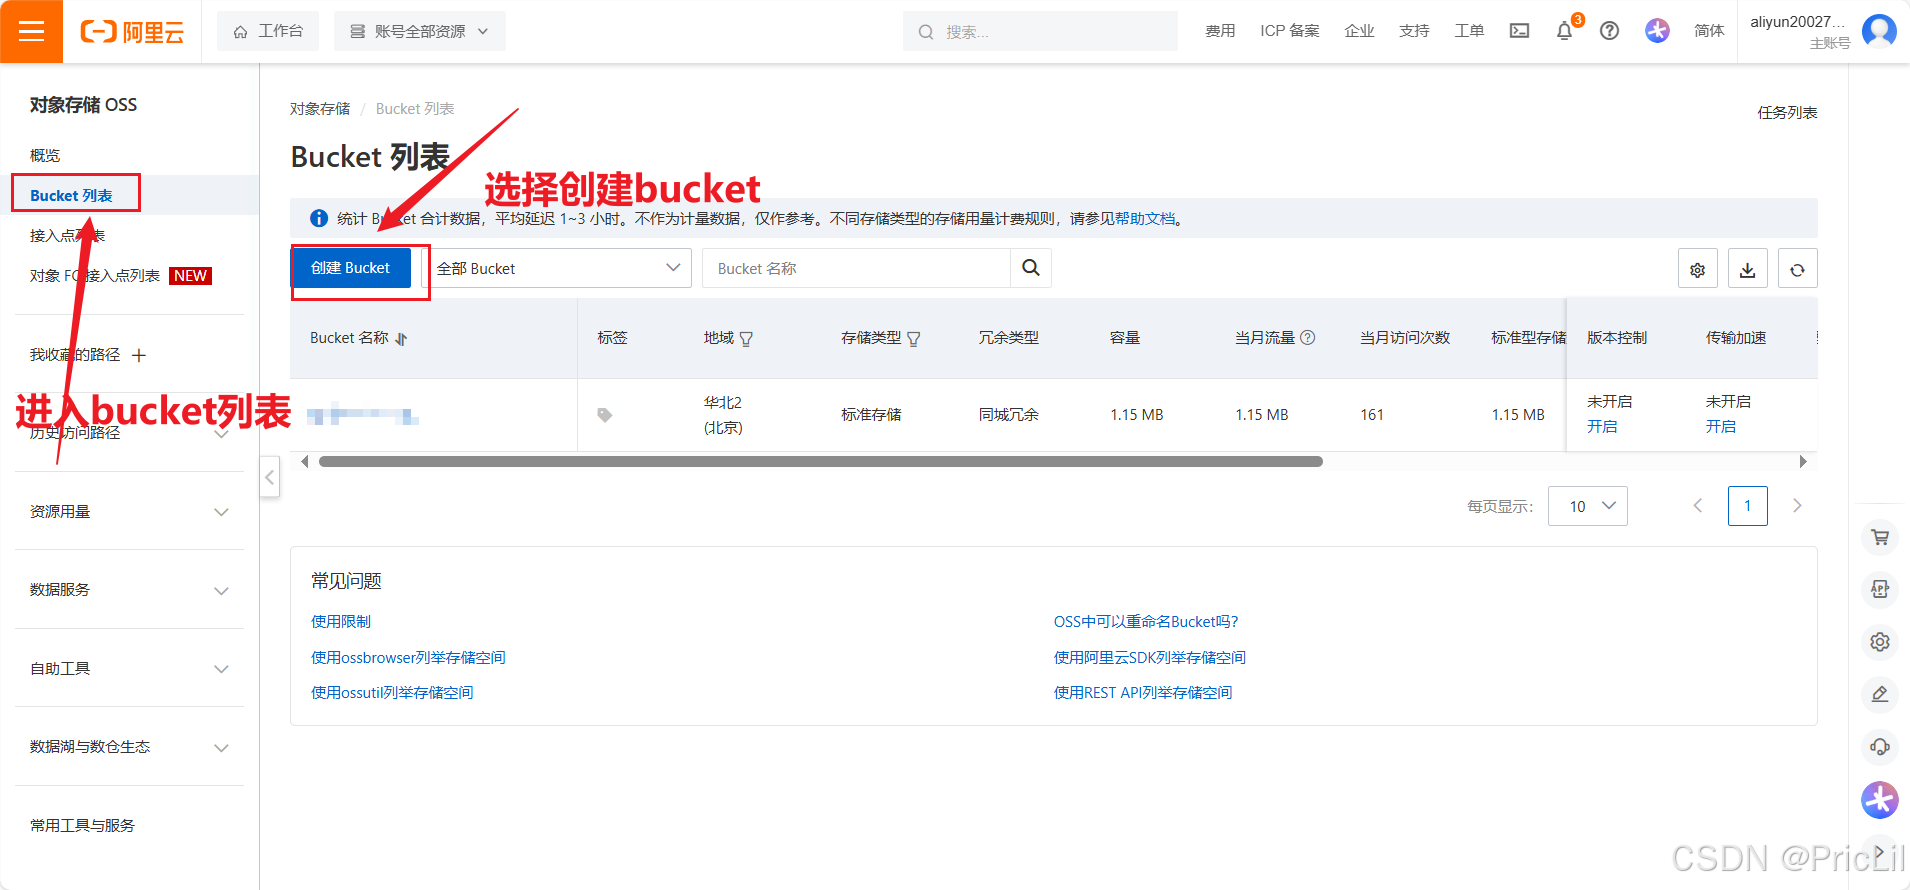Image resolution: width=1910 pixels, height=890 pixels.
Task: Open 对象 FC 接入点列表 item
Action: 95,275
